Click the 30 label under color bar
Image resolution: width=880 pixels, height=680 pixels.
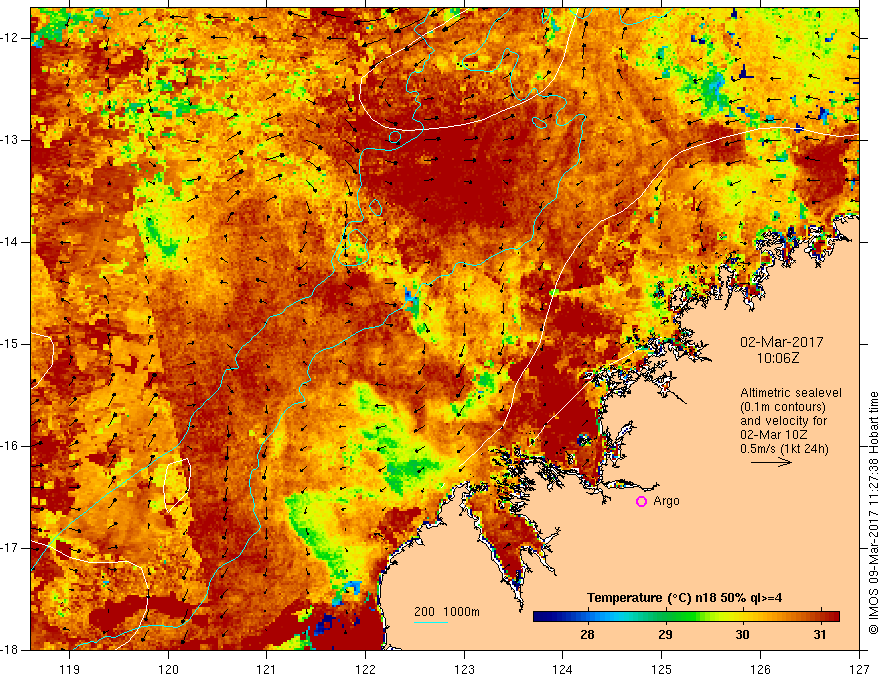pos(742,635)
